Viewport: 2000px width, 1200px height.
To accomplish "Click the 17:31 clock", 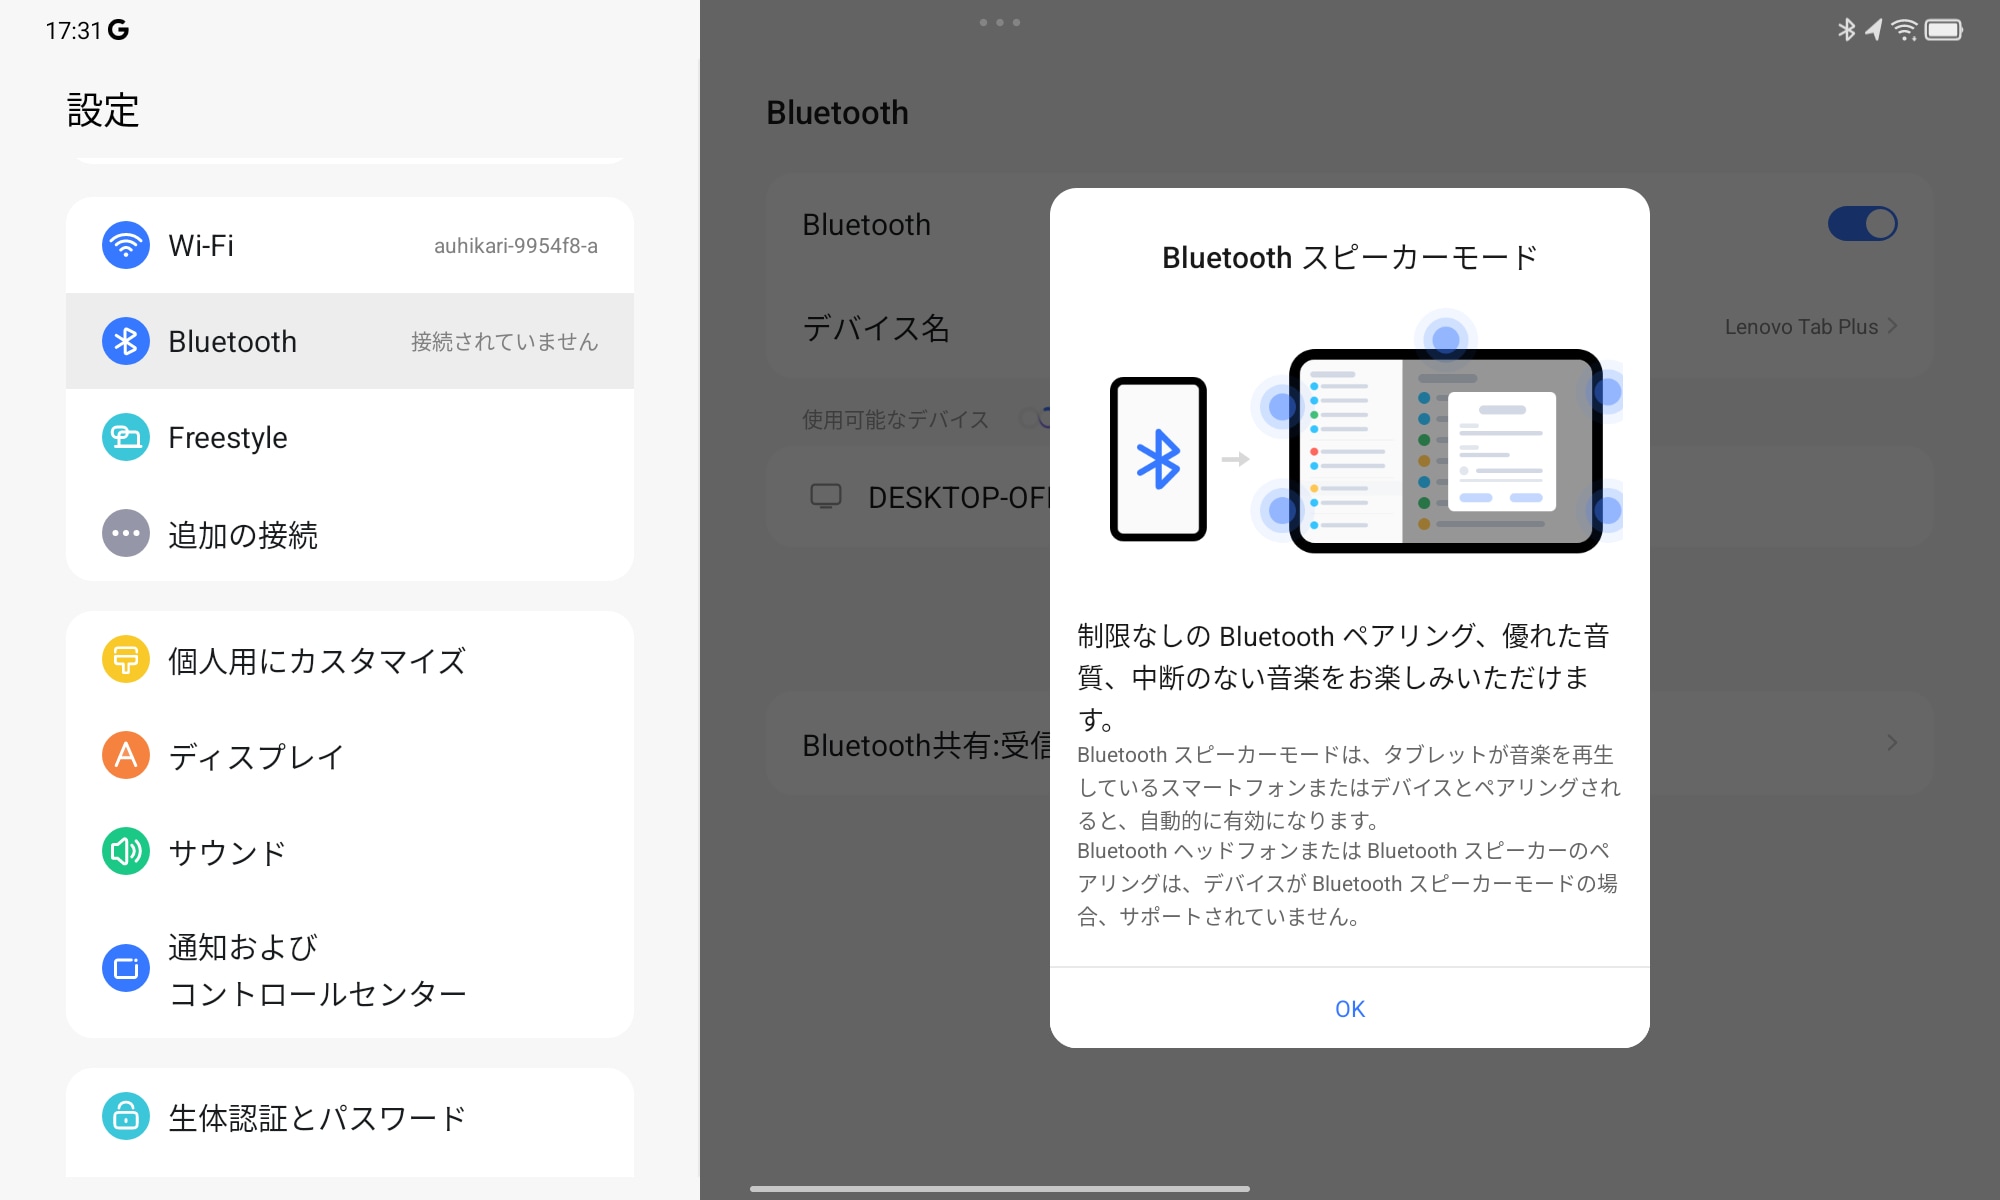I will [x=73, y=31].
